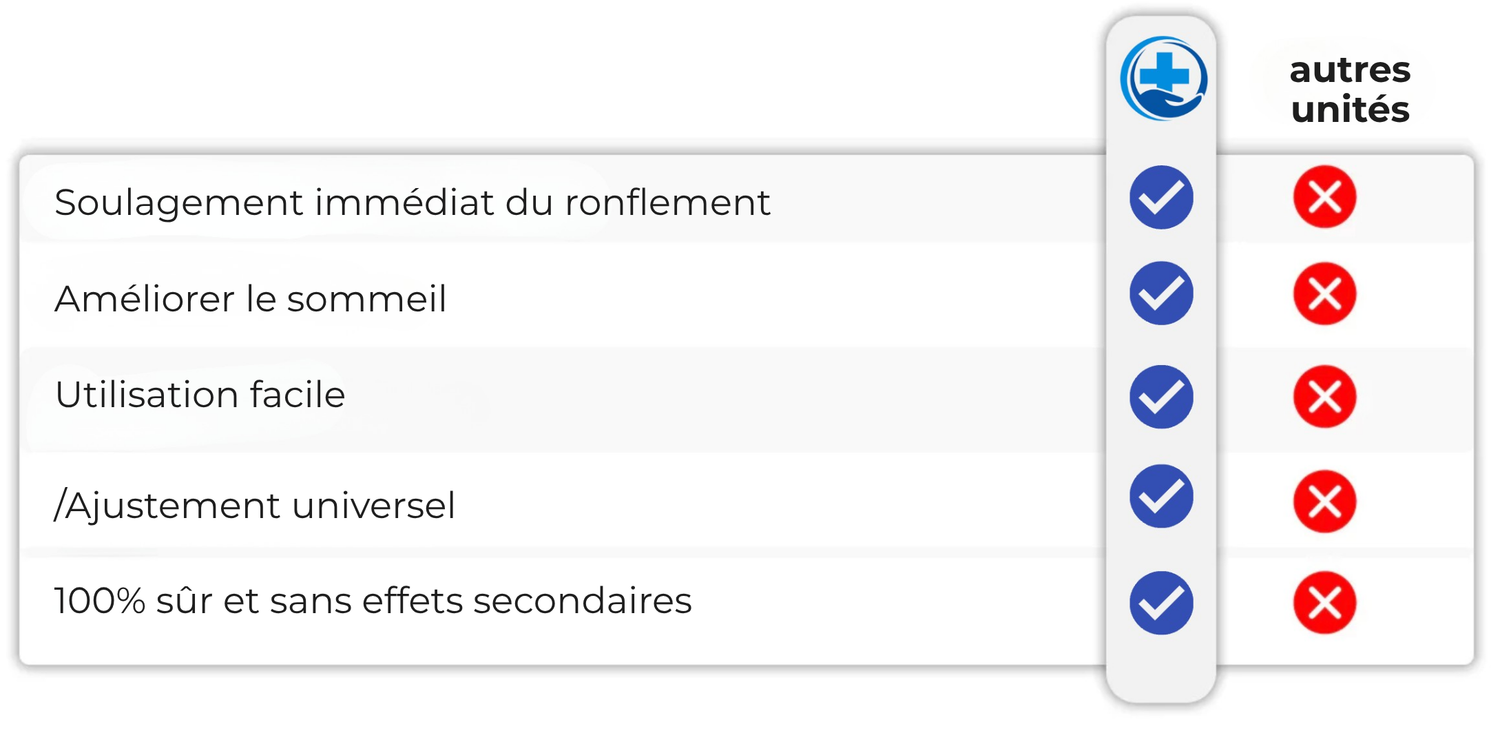Click the 'Utilisation facile' text
The image size is (1500, 733).
200,395
